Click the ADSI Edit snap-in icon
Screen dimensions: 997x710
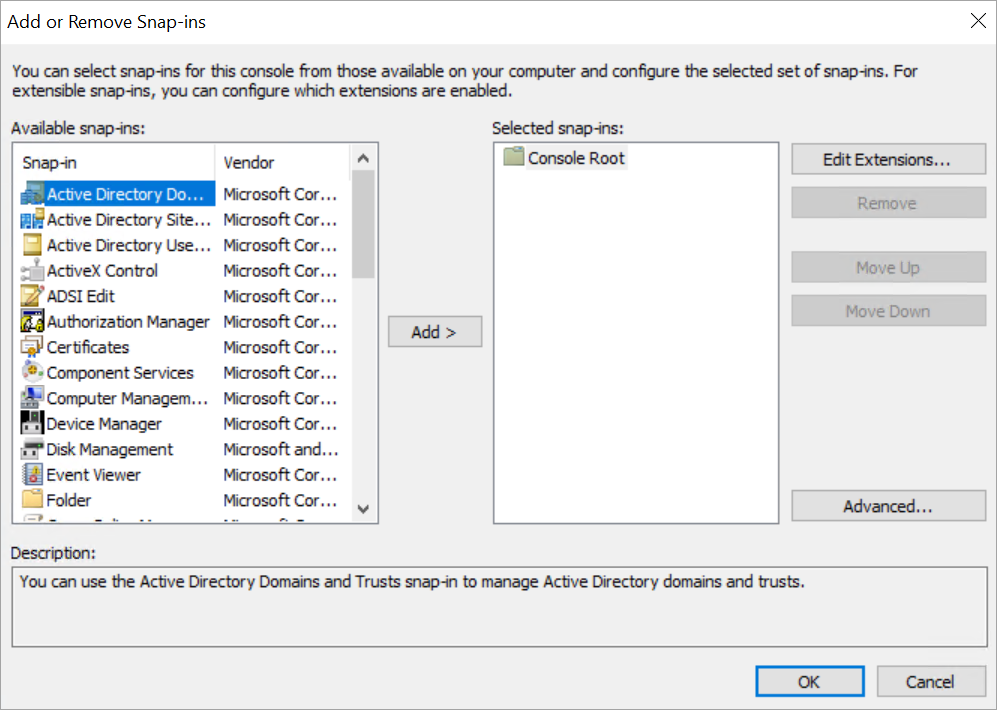pos(32,296)
